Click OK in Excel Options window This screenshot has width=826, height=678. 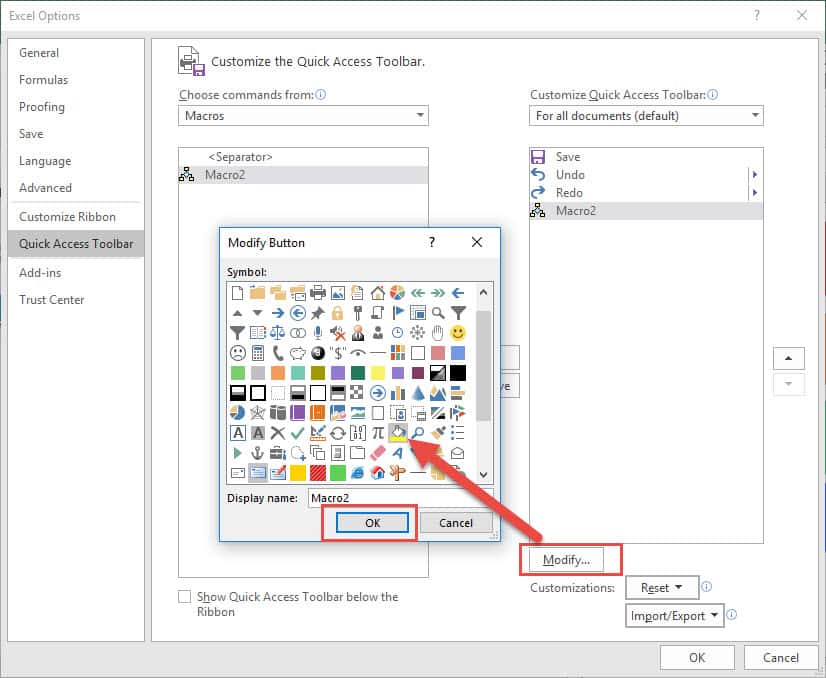coord(697,657)
